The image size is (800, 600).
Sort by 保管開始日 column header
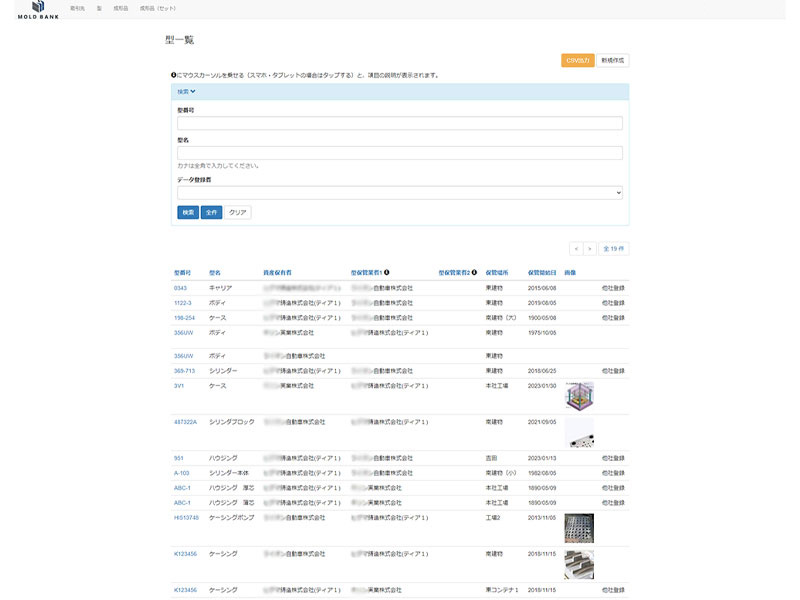click(x=535, y=272)
